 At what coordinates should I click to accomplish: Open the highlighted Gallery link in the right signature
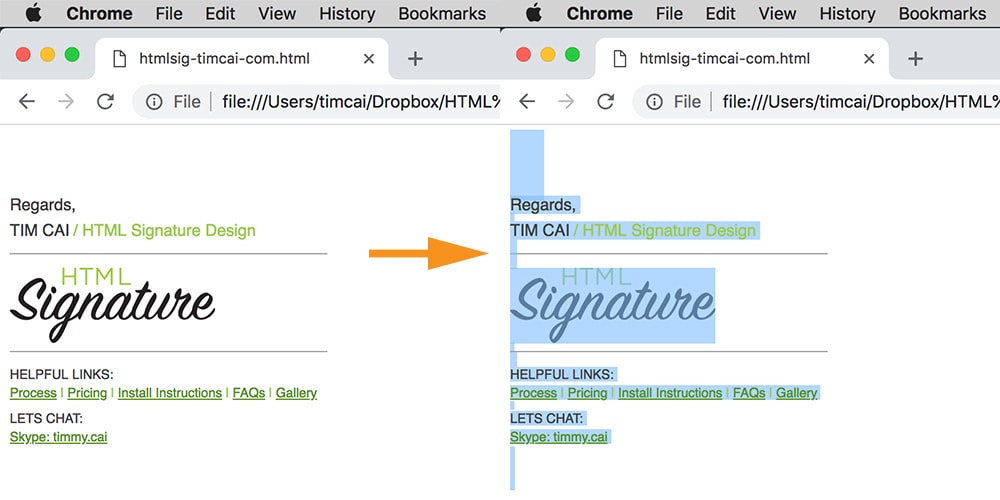tap(796, 393)
